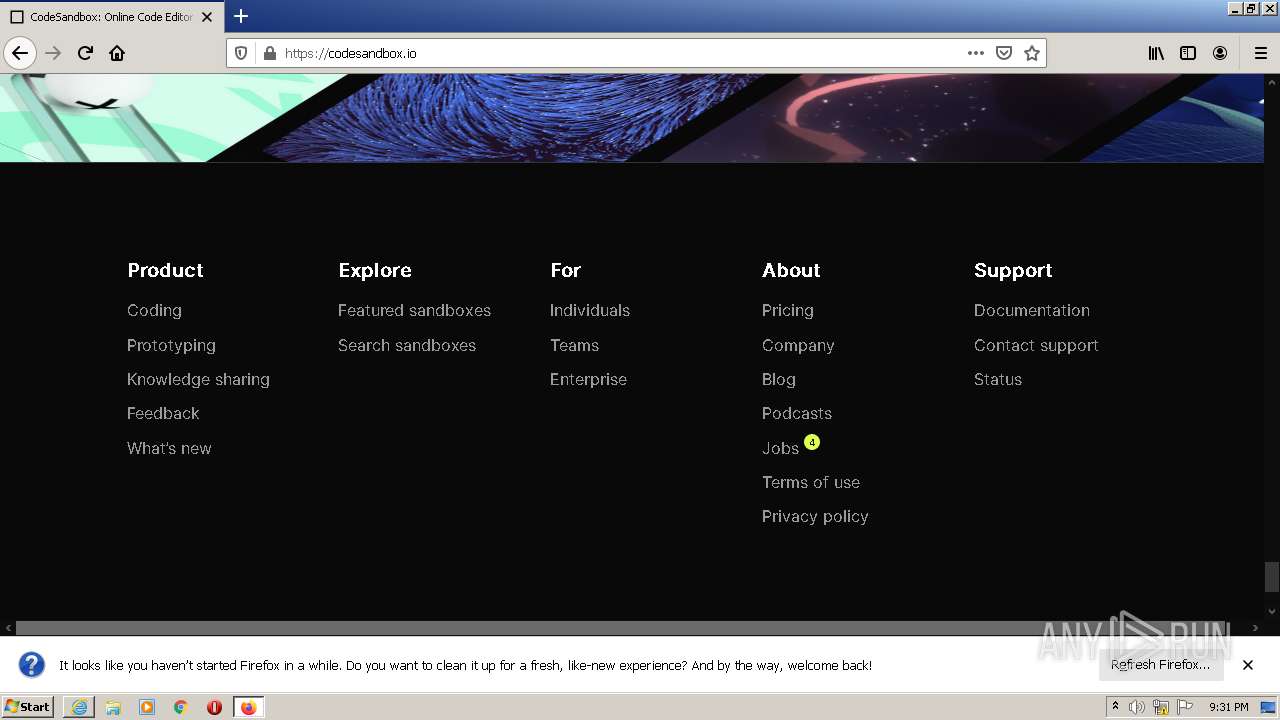Open the Windows Start menu
This screenshot has width=1280, height=720.
[x=27, y=706]
